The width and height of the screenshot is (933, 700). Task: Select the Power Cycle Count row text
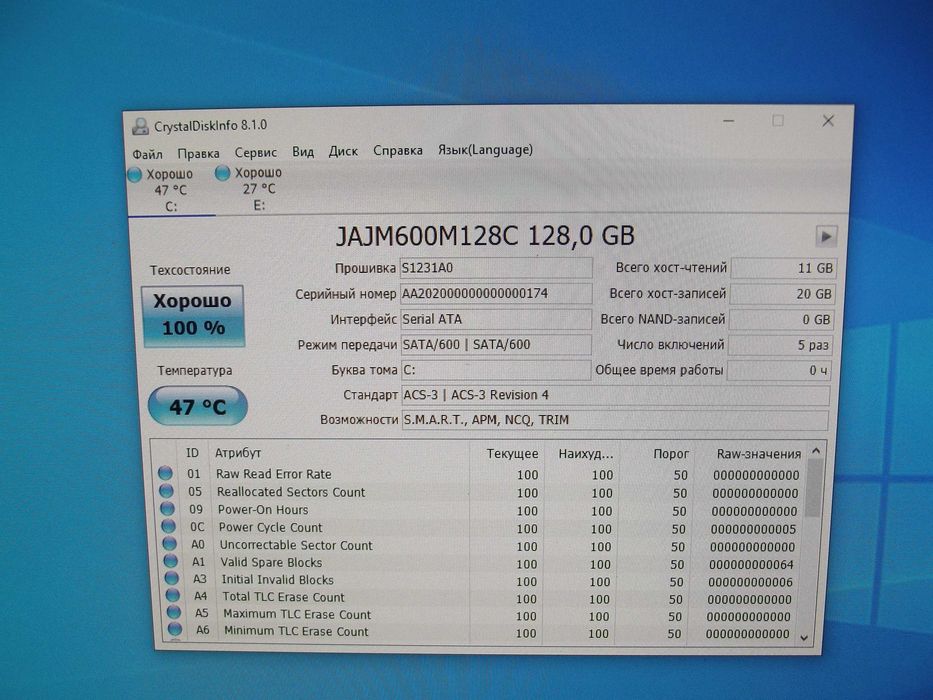click(270, 527)
